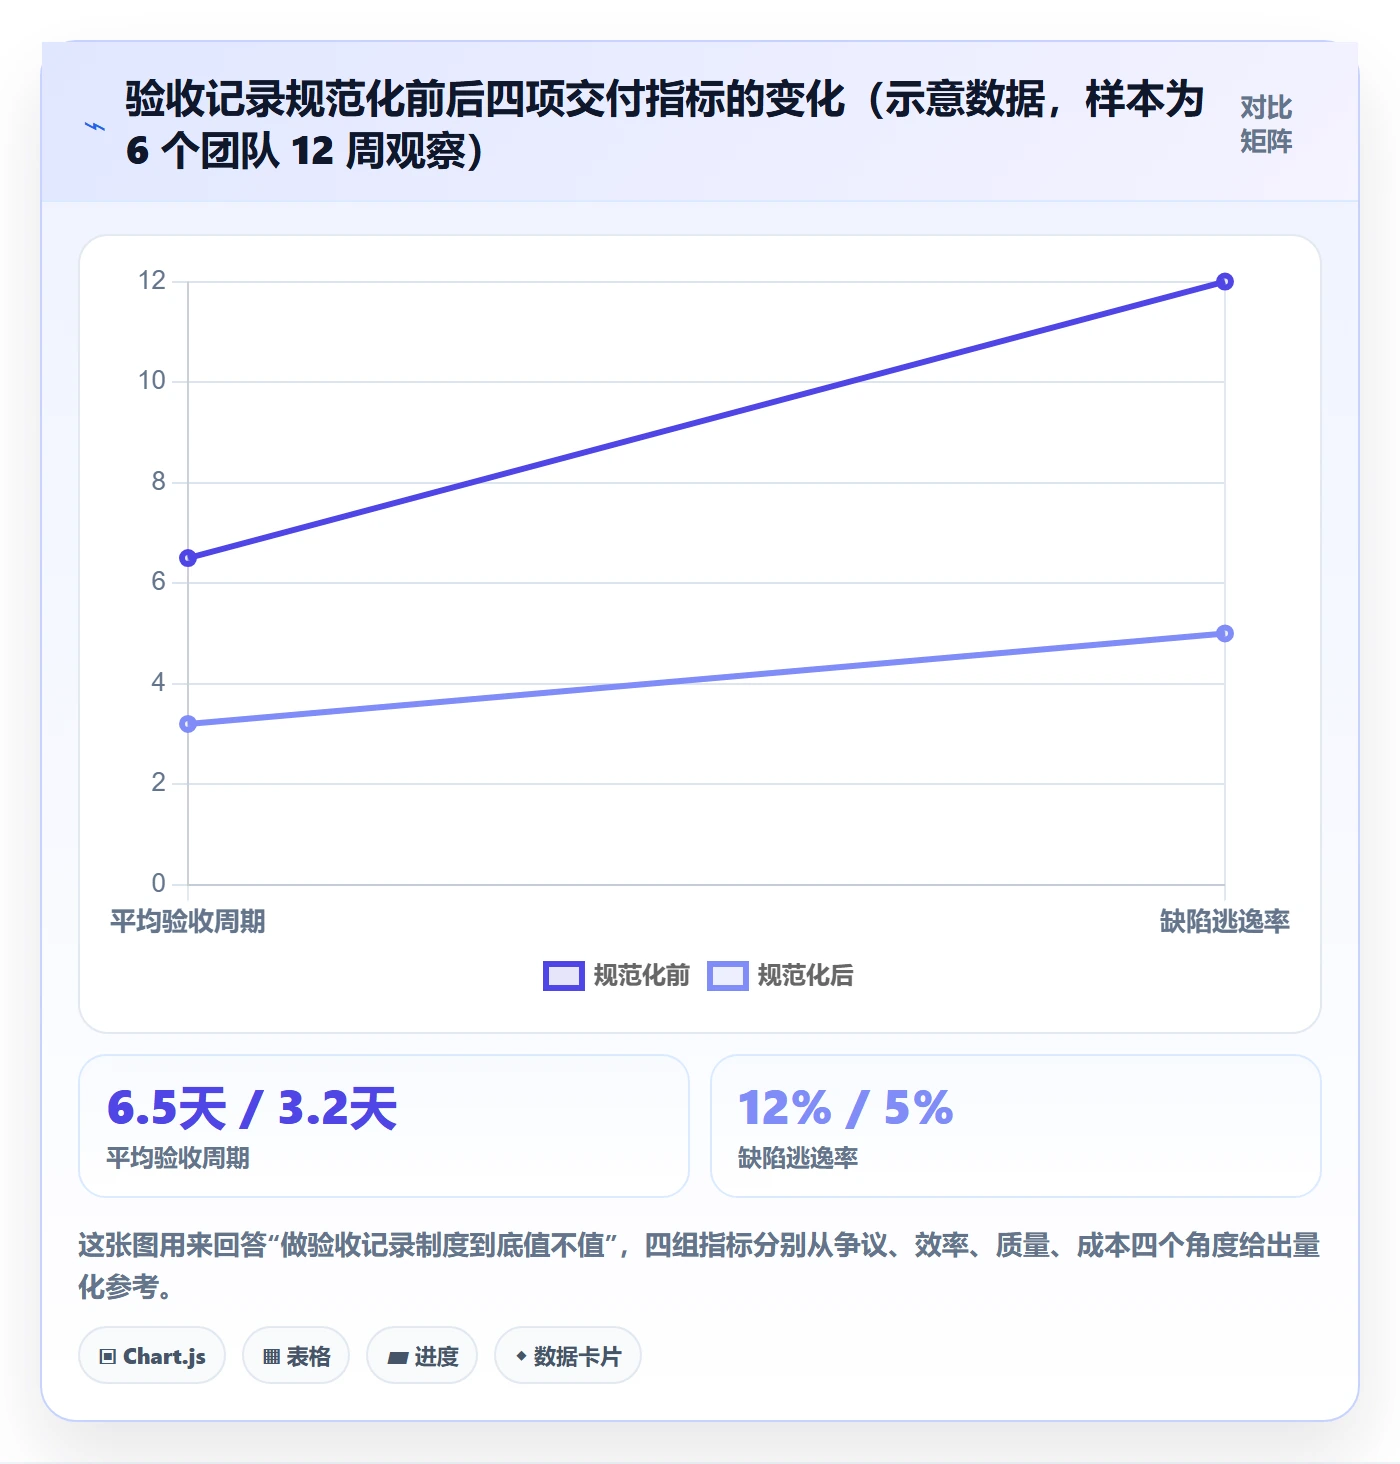
Task: Click the 平均验收周期 caption in the metric card
Action: [178, 1158]
